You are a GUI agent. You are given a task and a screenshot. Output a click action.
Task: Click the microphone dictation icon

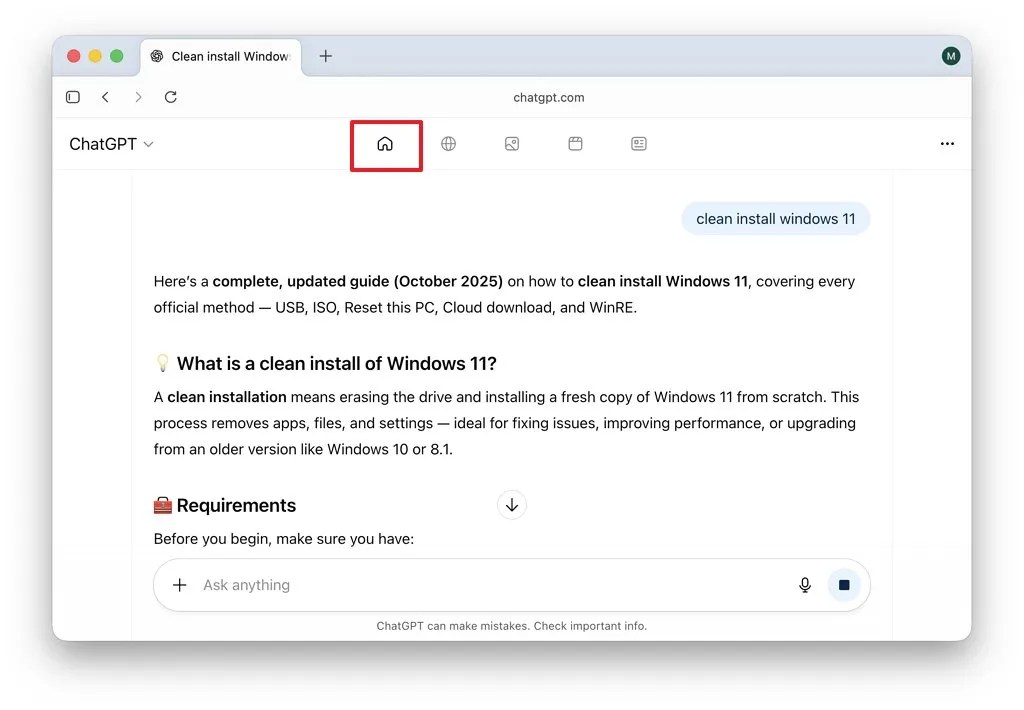(x=805, y=585)
